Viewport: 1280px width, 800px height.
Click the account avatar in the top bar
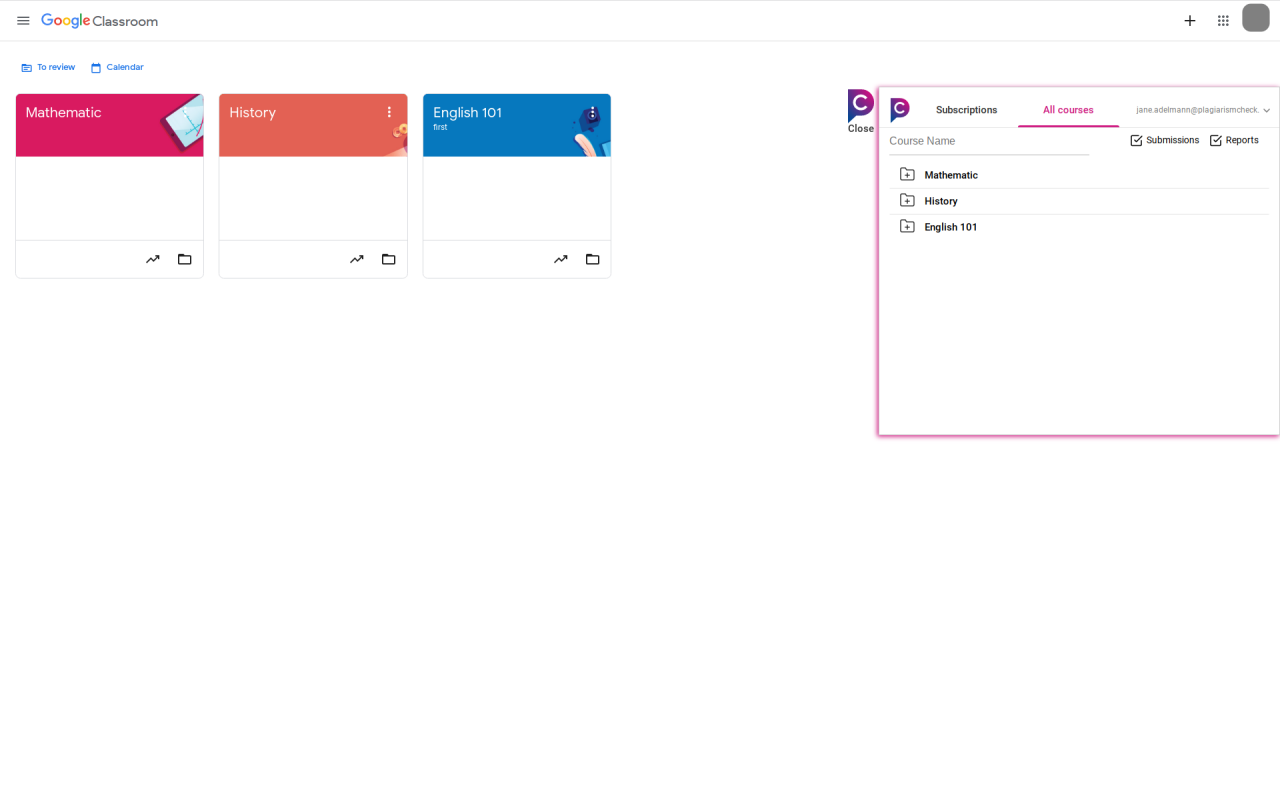pyautogui.click(x=1255, y=17)
